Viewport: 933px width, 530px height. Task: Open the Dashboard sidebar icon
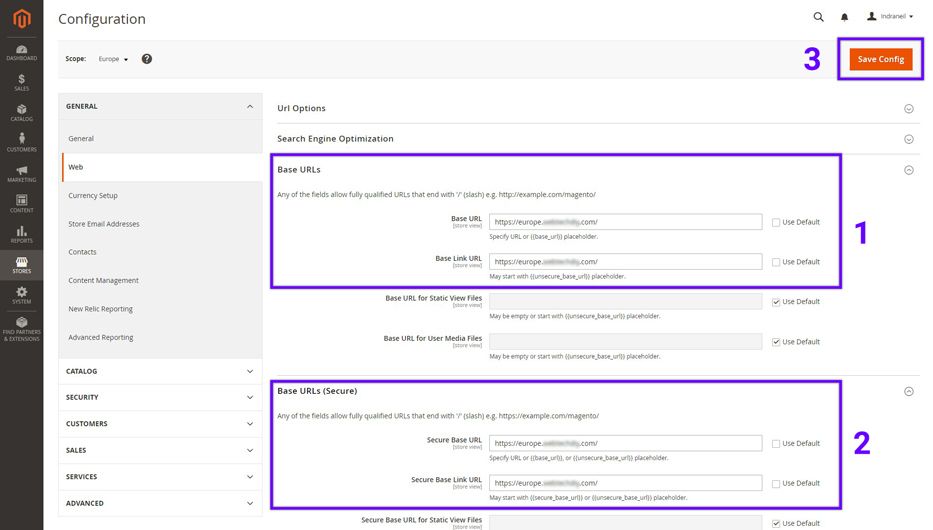pyautogui.click(x=21, y=52)
